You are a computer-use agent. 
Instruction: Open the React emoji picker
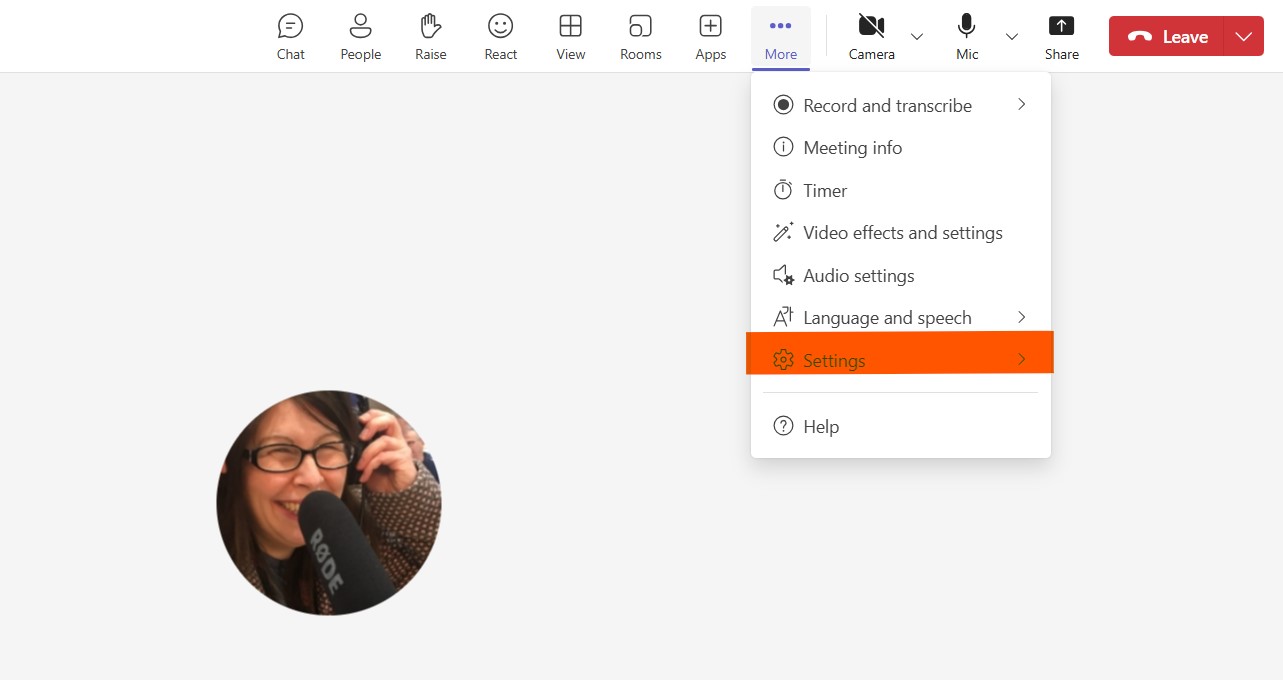point(500,37)
